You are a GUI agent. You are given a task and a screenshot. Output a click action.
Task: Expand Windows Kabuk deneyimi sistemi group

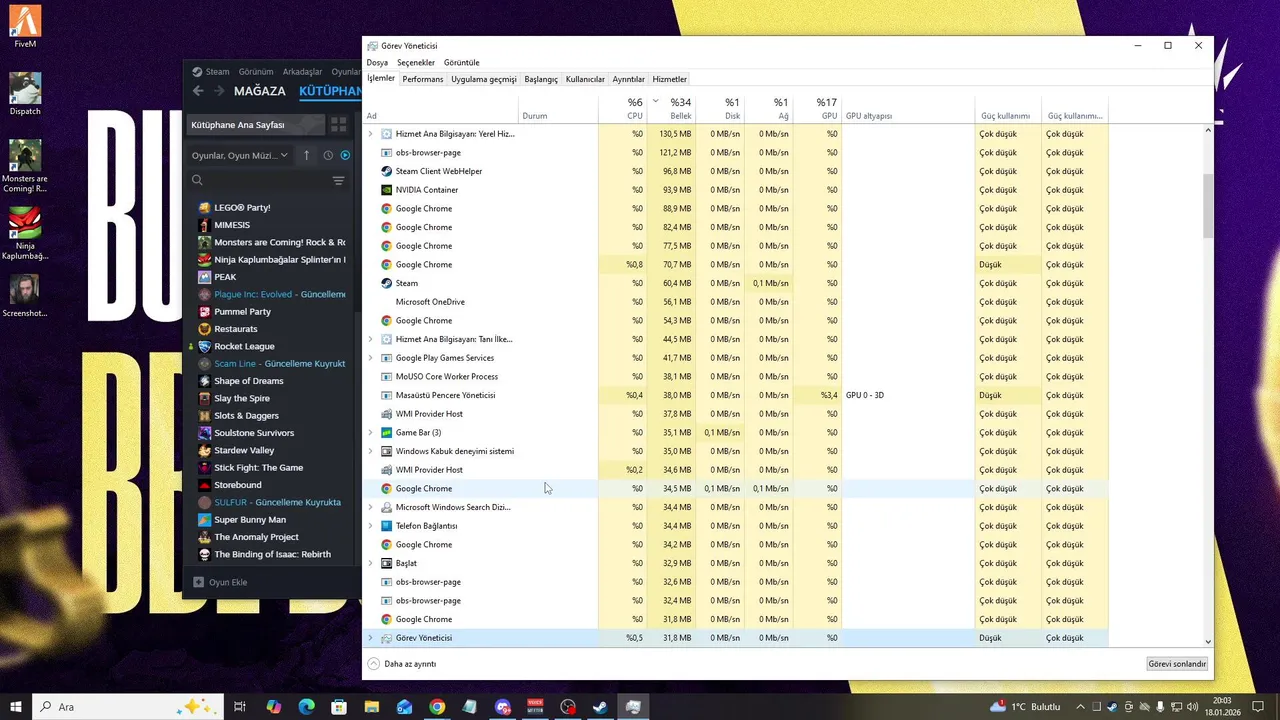(370, 451)
